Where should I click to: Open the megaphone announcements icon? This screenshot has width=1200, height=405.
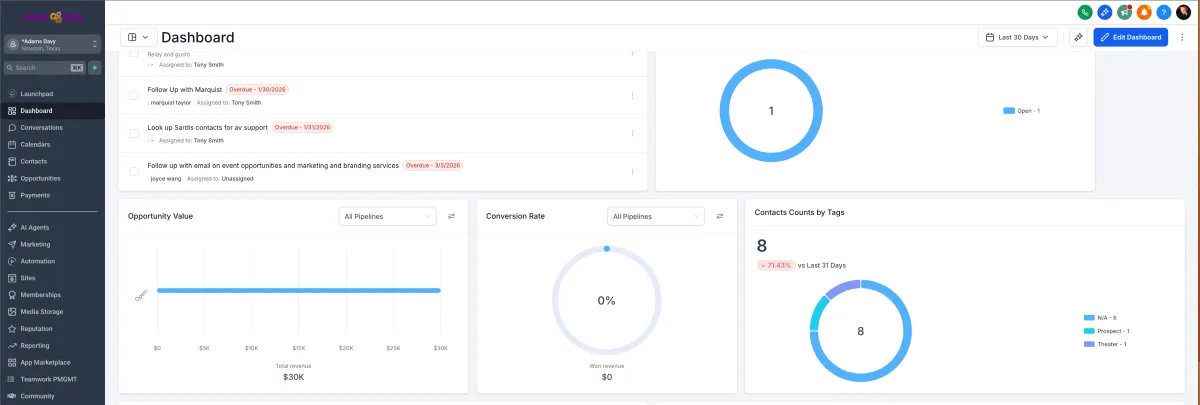click(1124, 12)
